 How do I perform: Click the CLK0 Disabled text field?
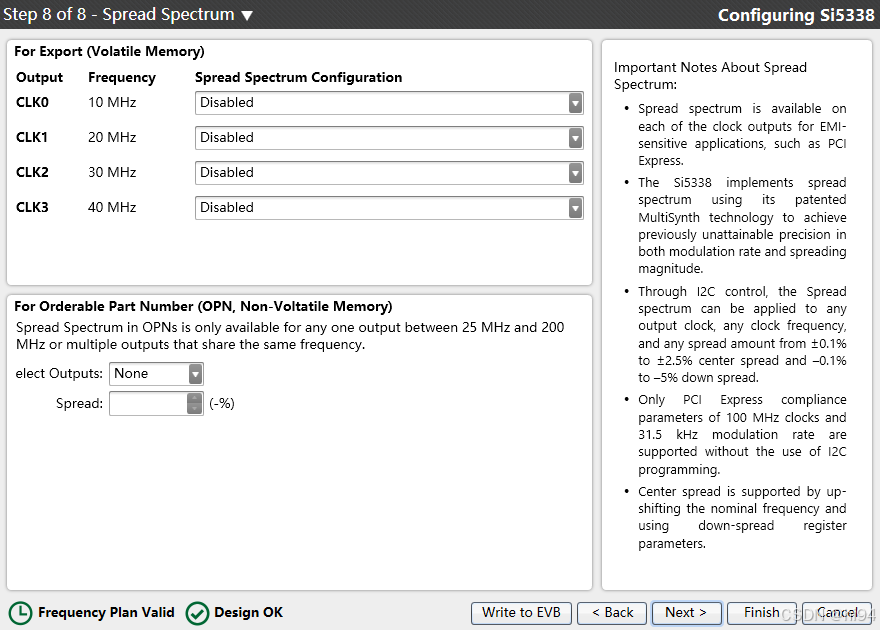(382, 103)
